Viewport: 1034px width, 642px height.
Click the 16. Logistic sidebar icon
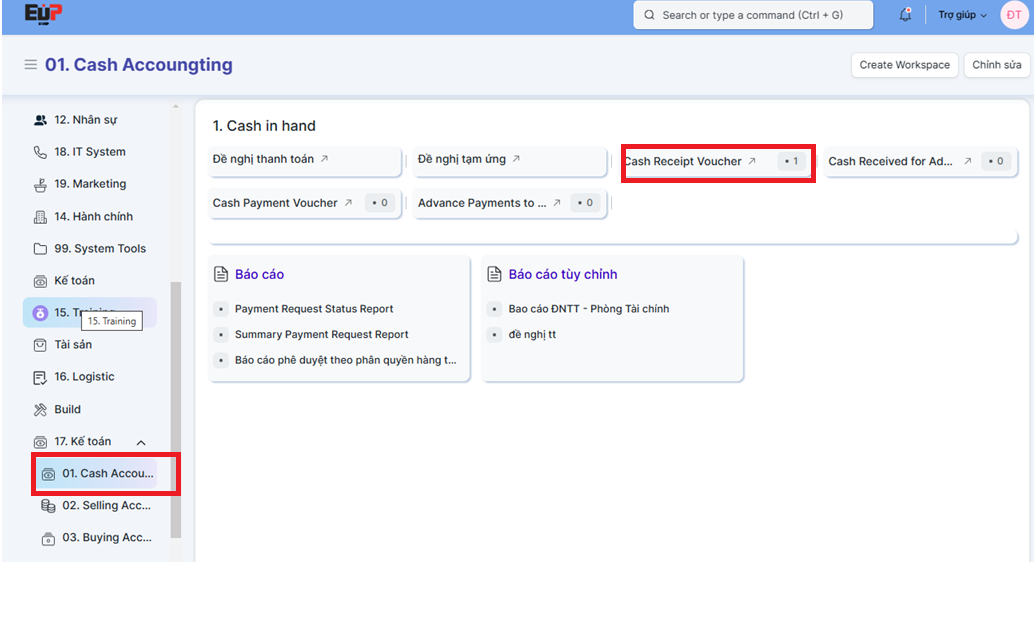(40, 377)
